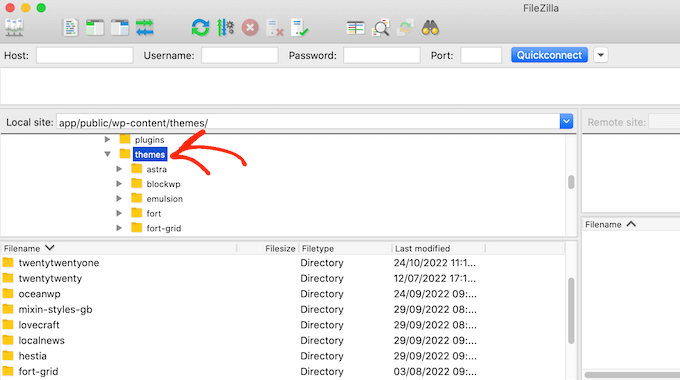This screenshot has width=680, height=380.
Task: Select the emulsion folder in tree
Action: pyautogui.click(x=164, y=199)
